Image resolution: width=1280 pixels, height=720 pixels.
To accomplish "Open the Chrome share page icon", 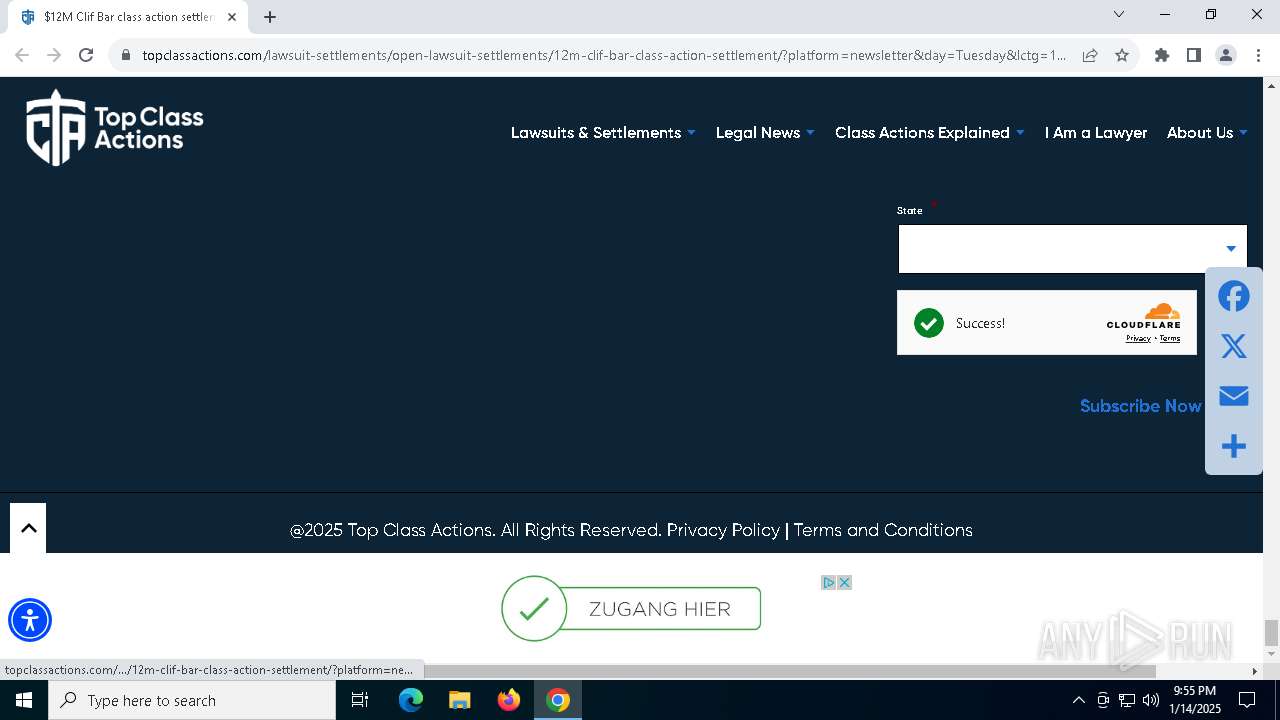I will coord(1090,55).
